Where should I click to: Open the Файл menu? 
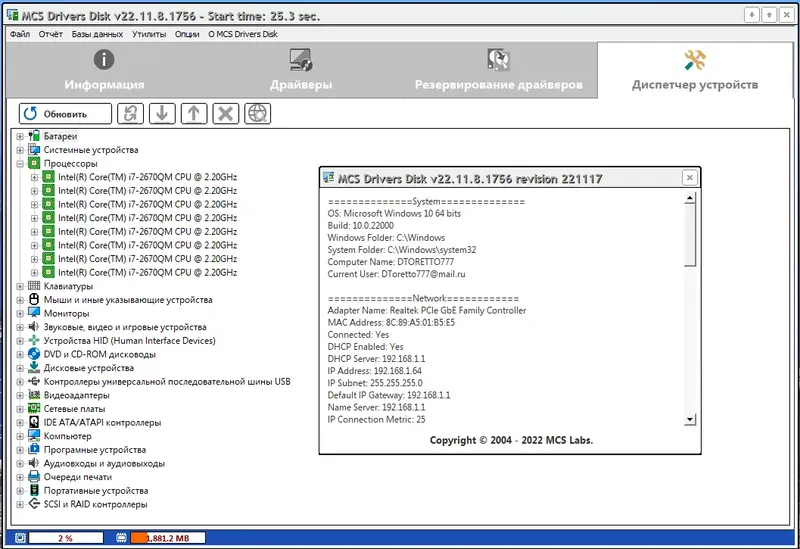(x=20, y=34)
